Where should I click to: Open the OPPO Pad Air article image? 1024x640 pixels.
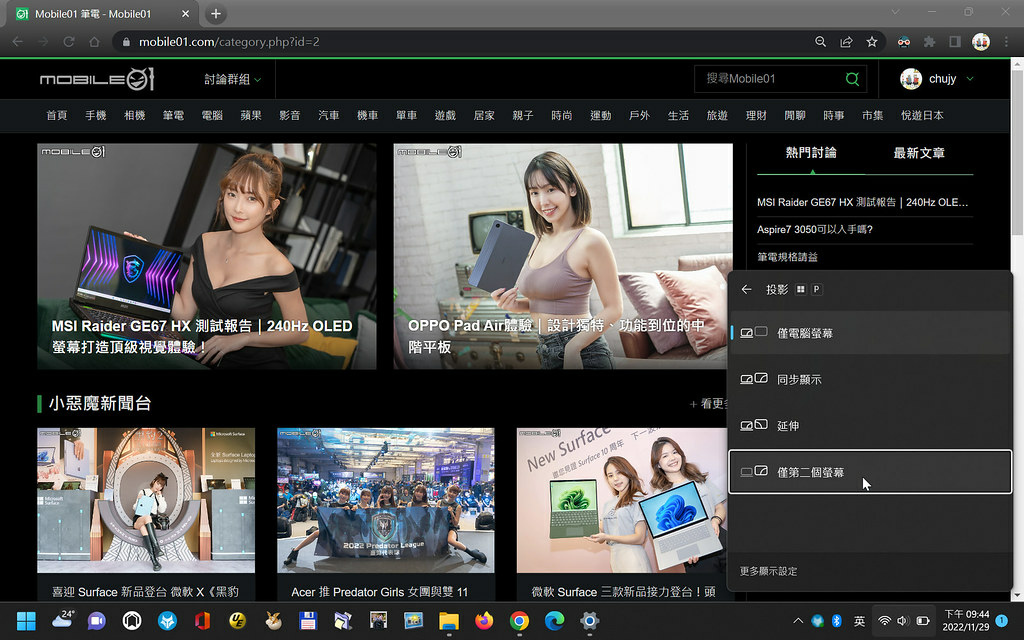[563, 257]
